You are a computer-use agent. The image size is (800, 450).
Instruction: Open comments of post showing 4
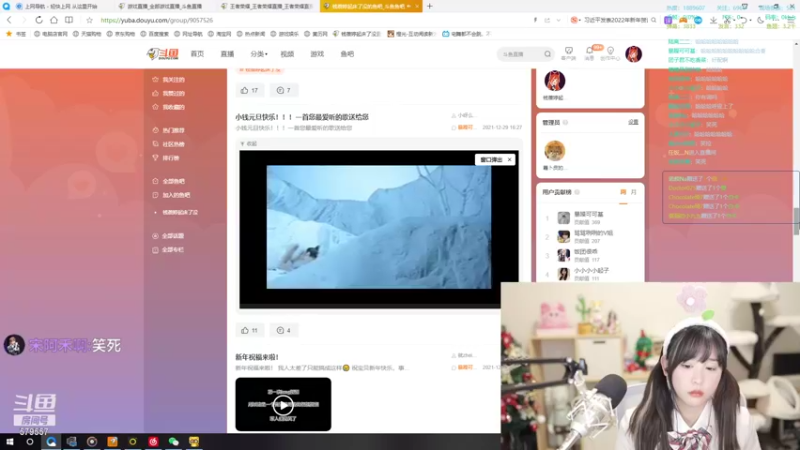[284, 330]
